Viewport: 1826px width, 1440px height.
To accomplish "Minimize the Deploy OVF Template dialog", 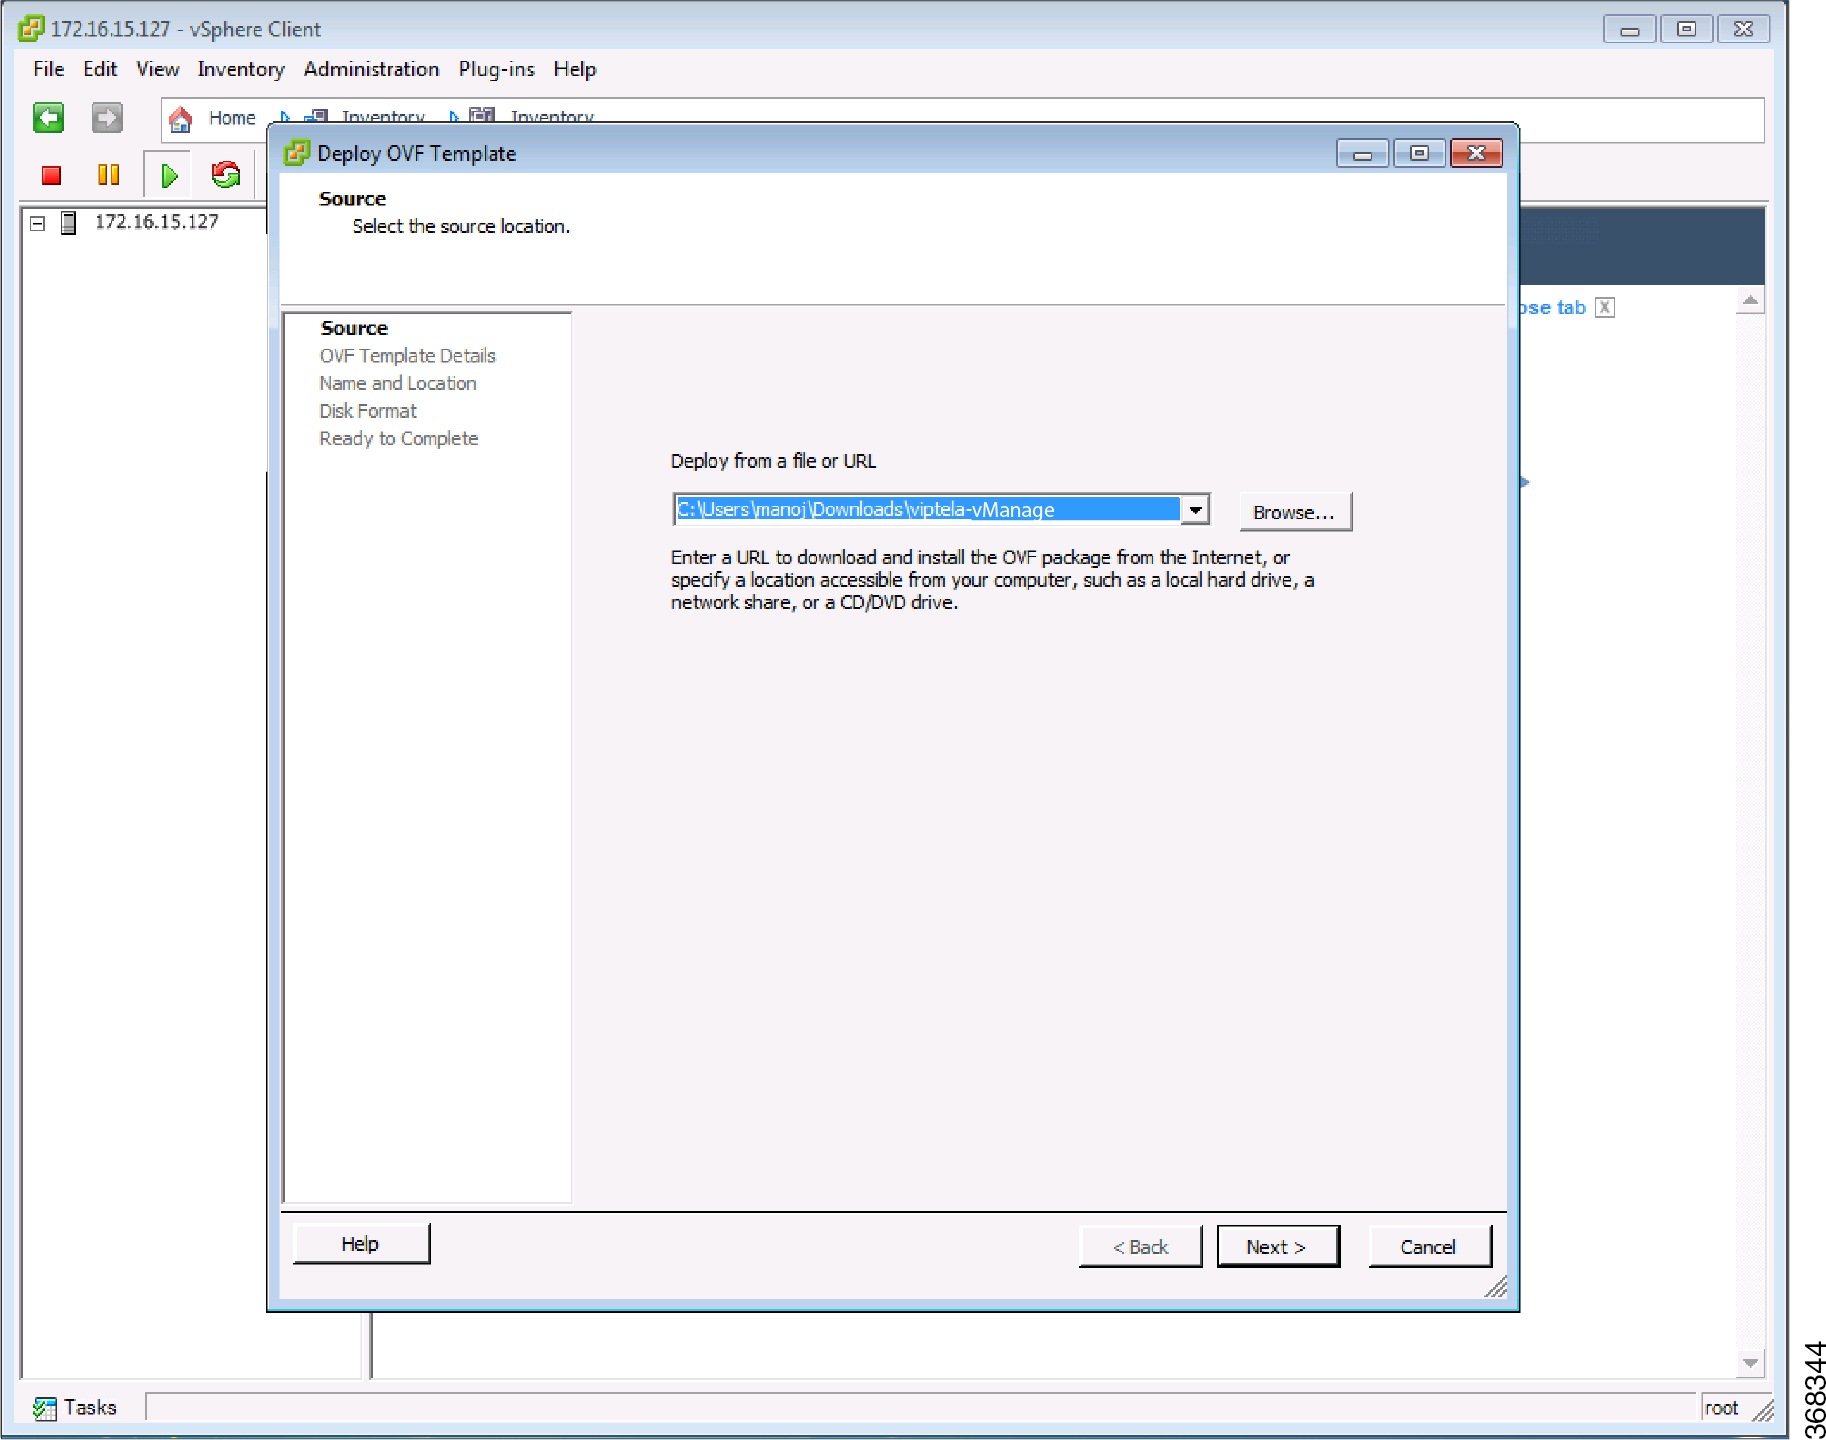I will [1363, 153].
